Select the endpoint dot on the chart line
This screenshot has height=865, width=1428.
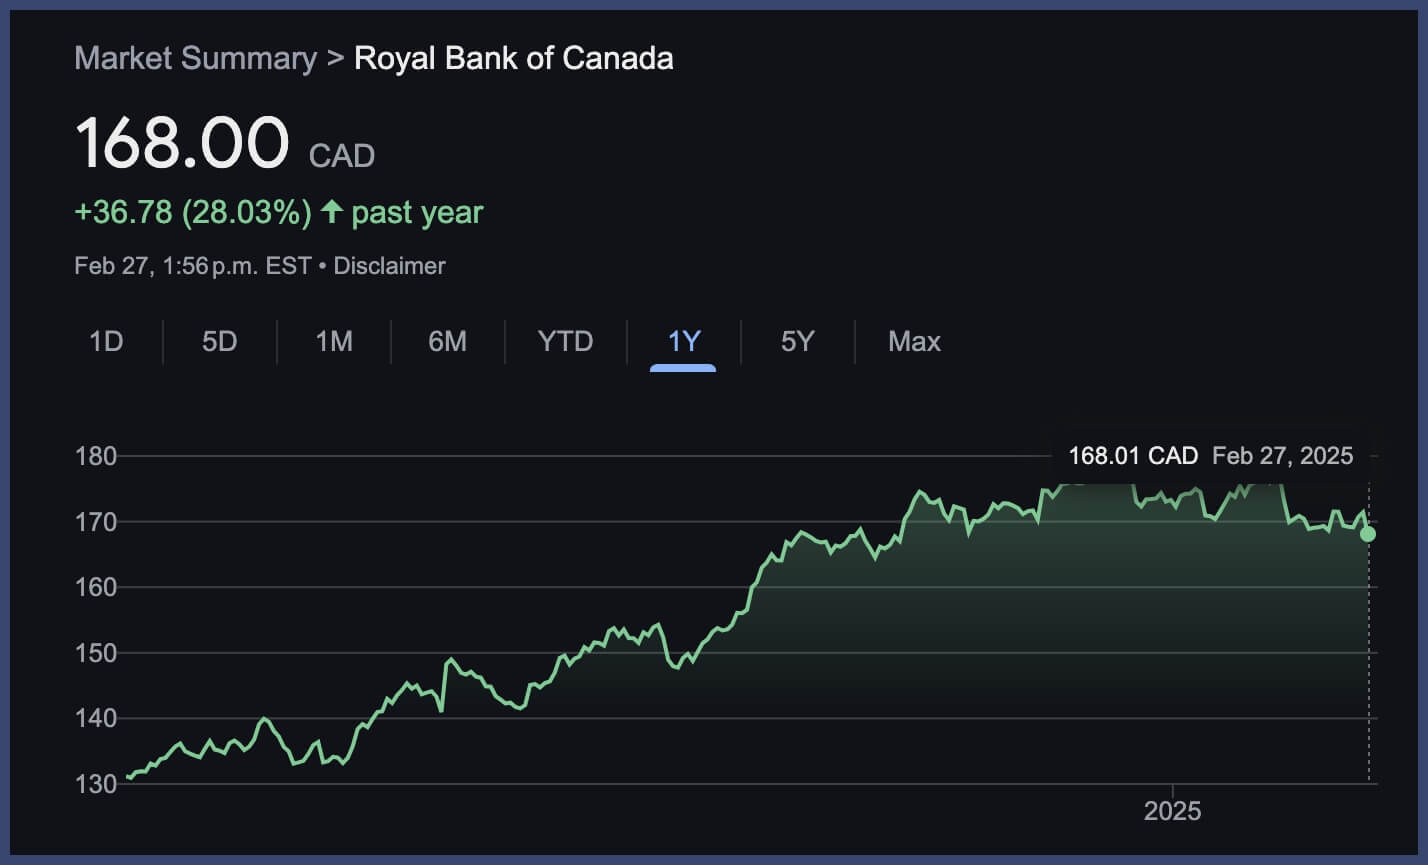[x=1367, y=534]
